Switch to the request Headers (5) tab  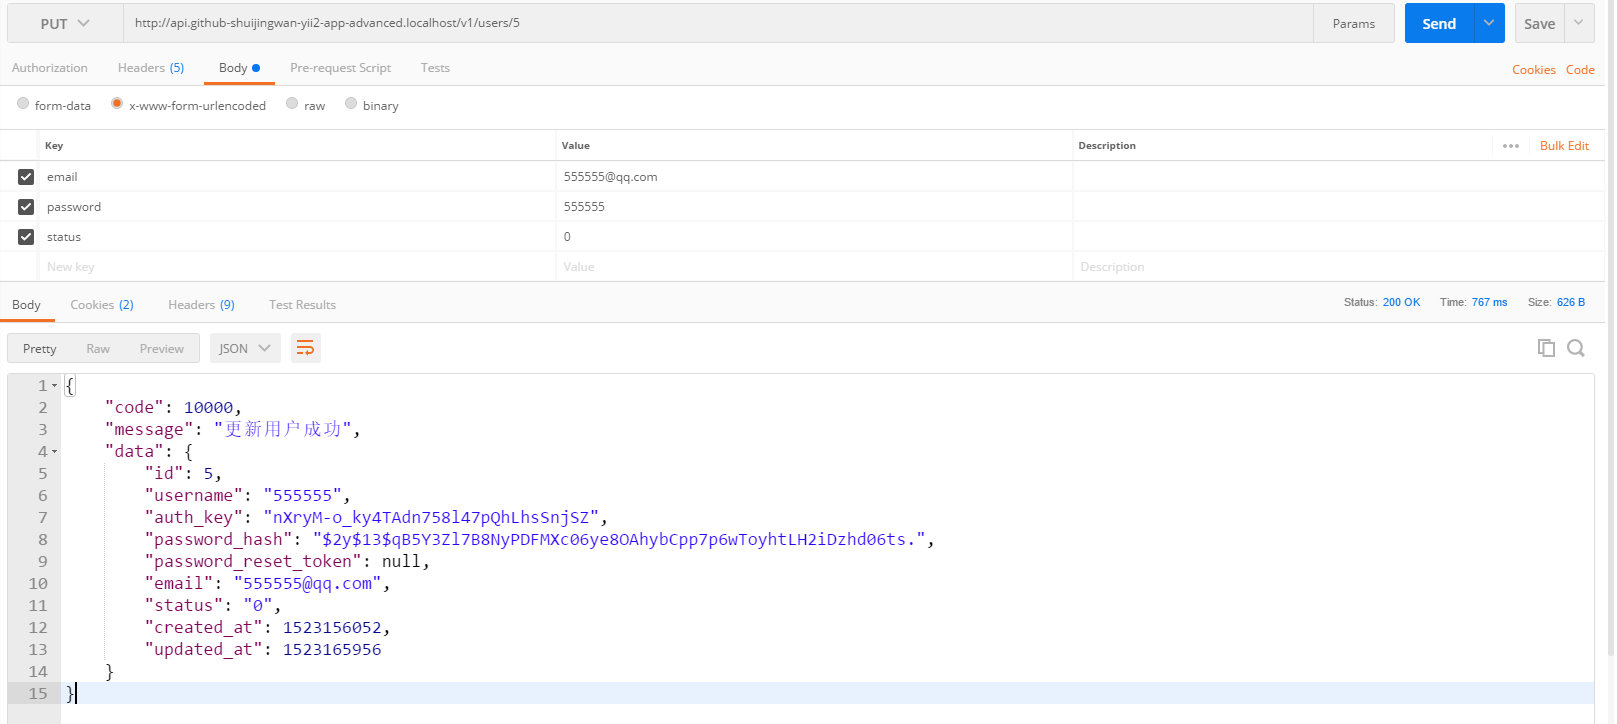pyautogui.click(x=151, y=68)
